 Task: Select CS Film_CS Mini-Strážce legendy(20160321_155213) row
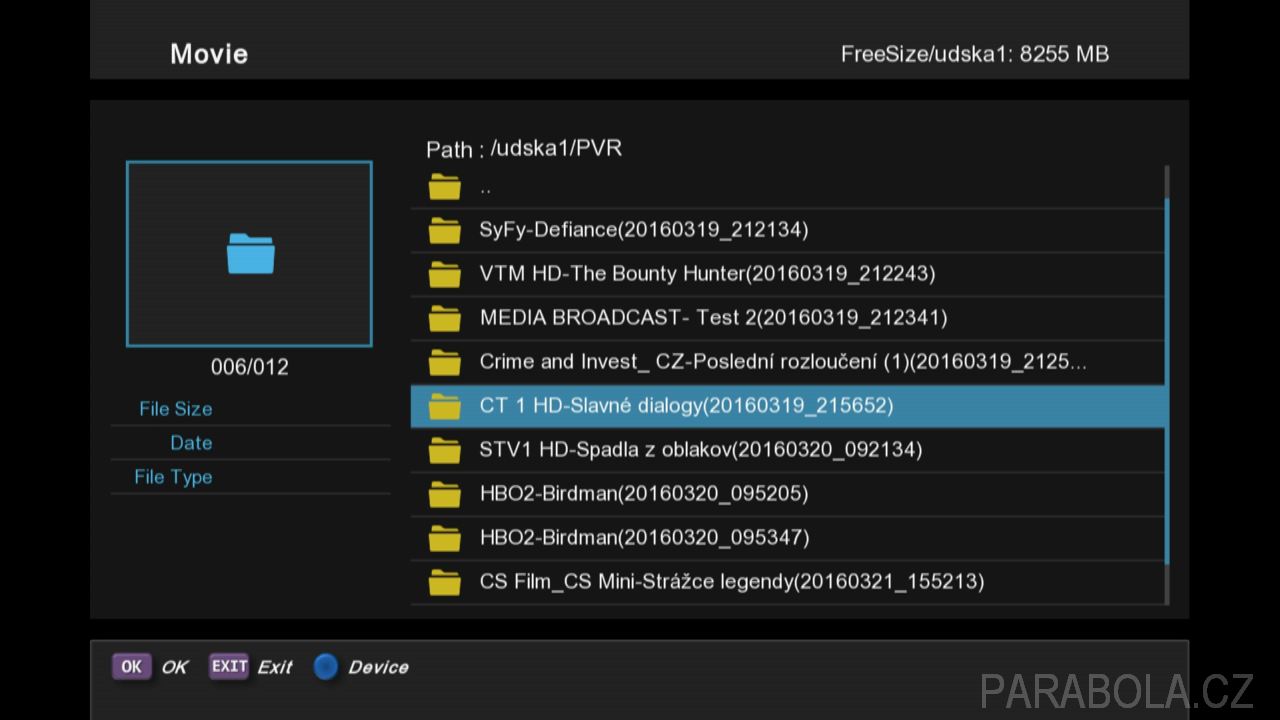pyautogui.click(x=788, y=582)
